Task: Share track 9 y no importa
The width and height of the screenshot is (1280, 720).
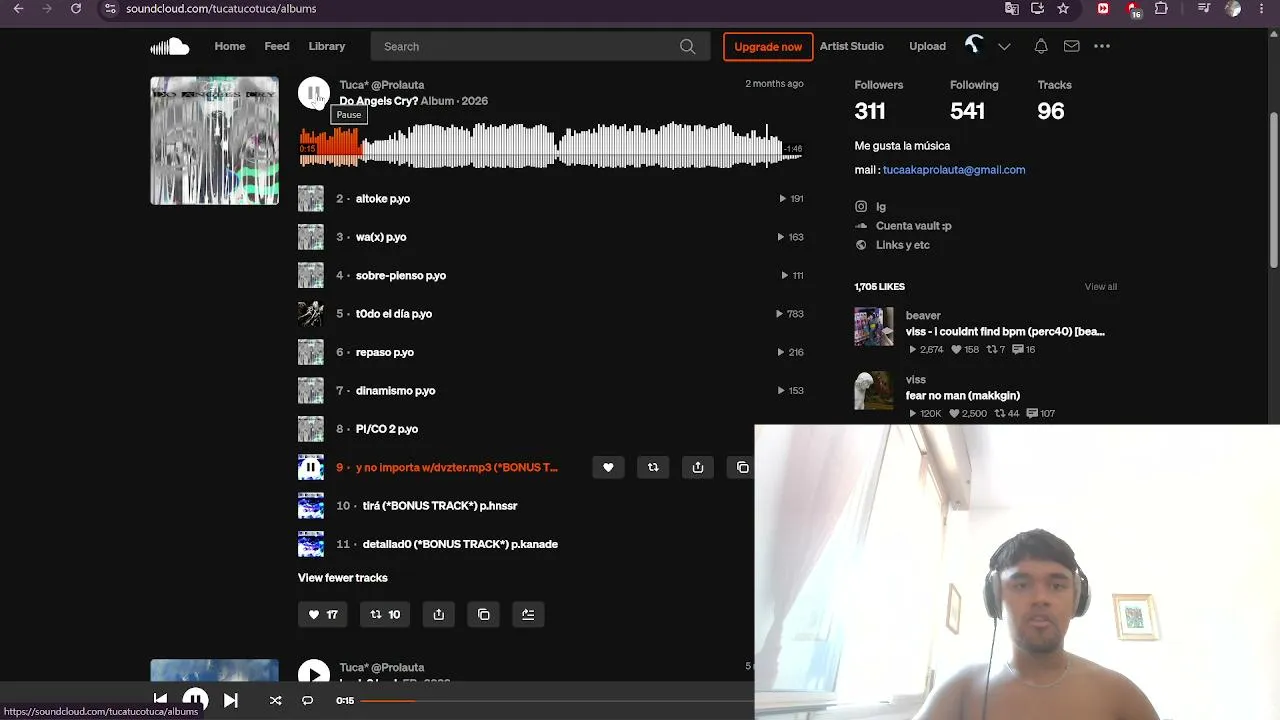Action: tap(698, 467)
